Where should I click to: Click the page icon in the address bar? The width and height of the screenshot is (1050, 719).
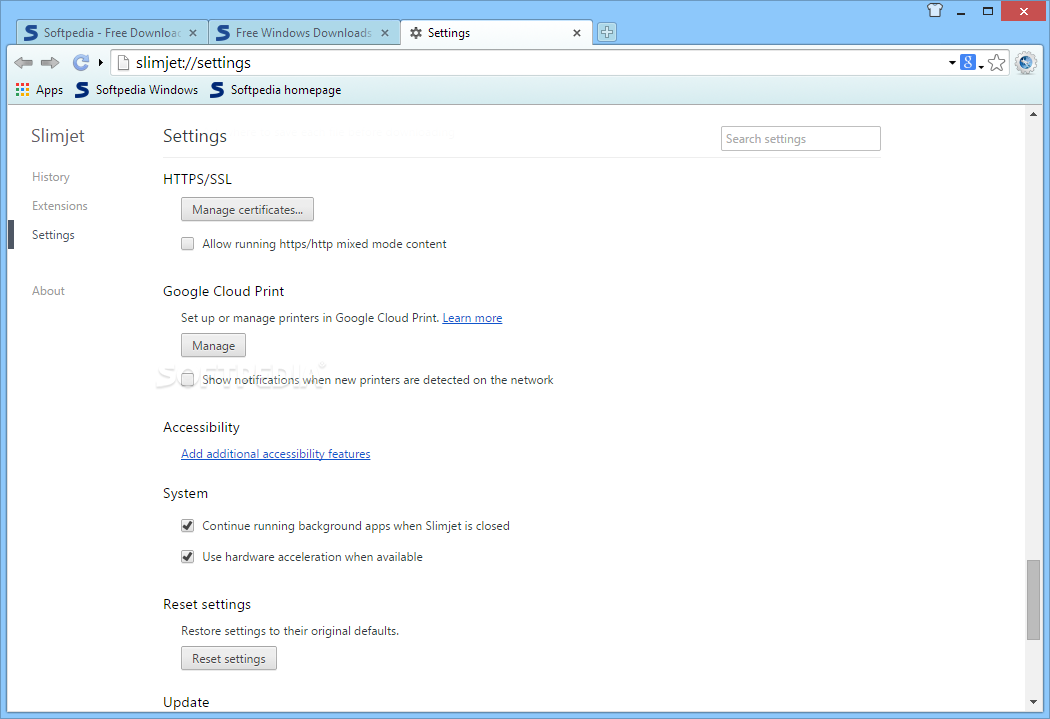(x=123, y=63)
